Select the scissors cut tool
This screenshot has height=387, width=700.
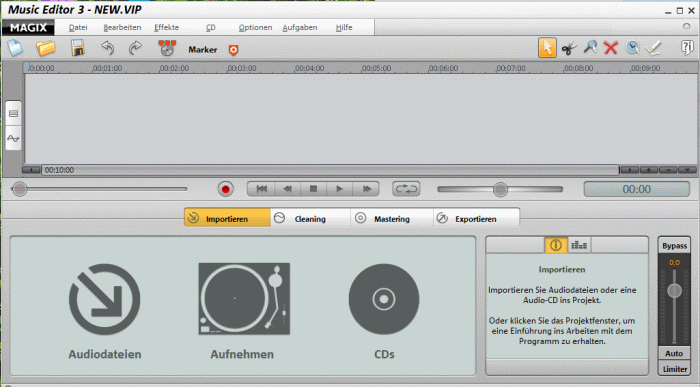[x=569, y=48]
